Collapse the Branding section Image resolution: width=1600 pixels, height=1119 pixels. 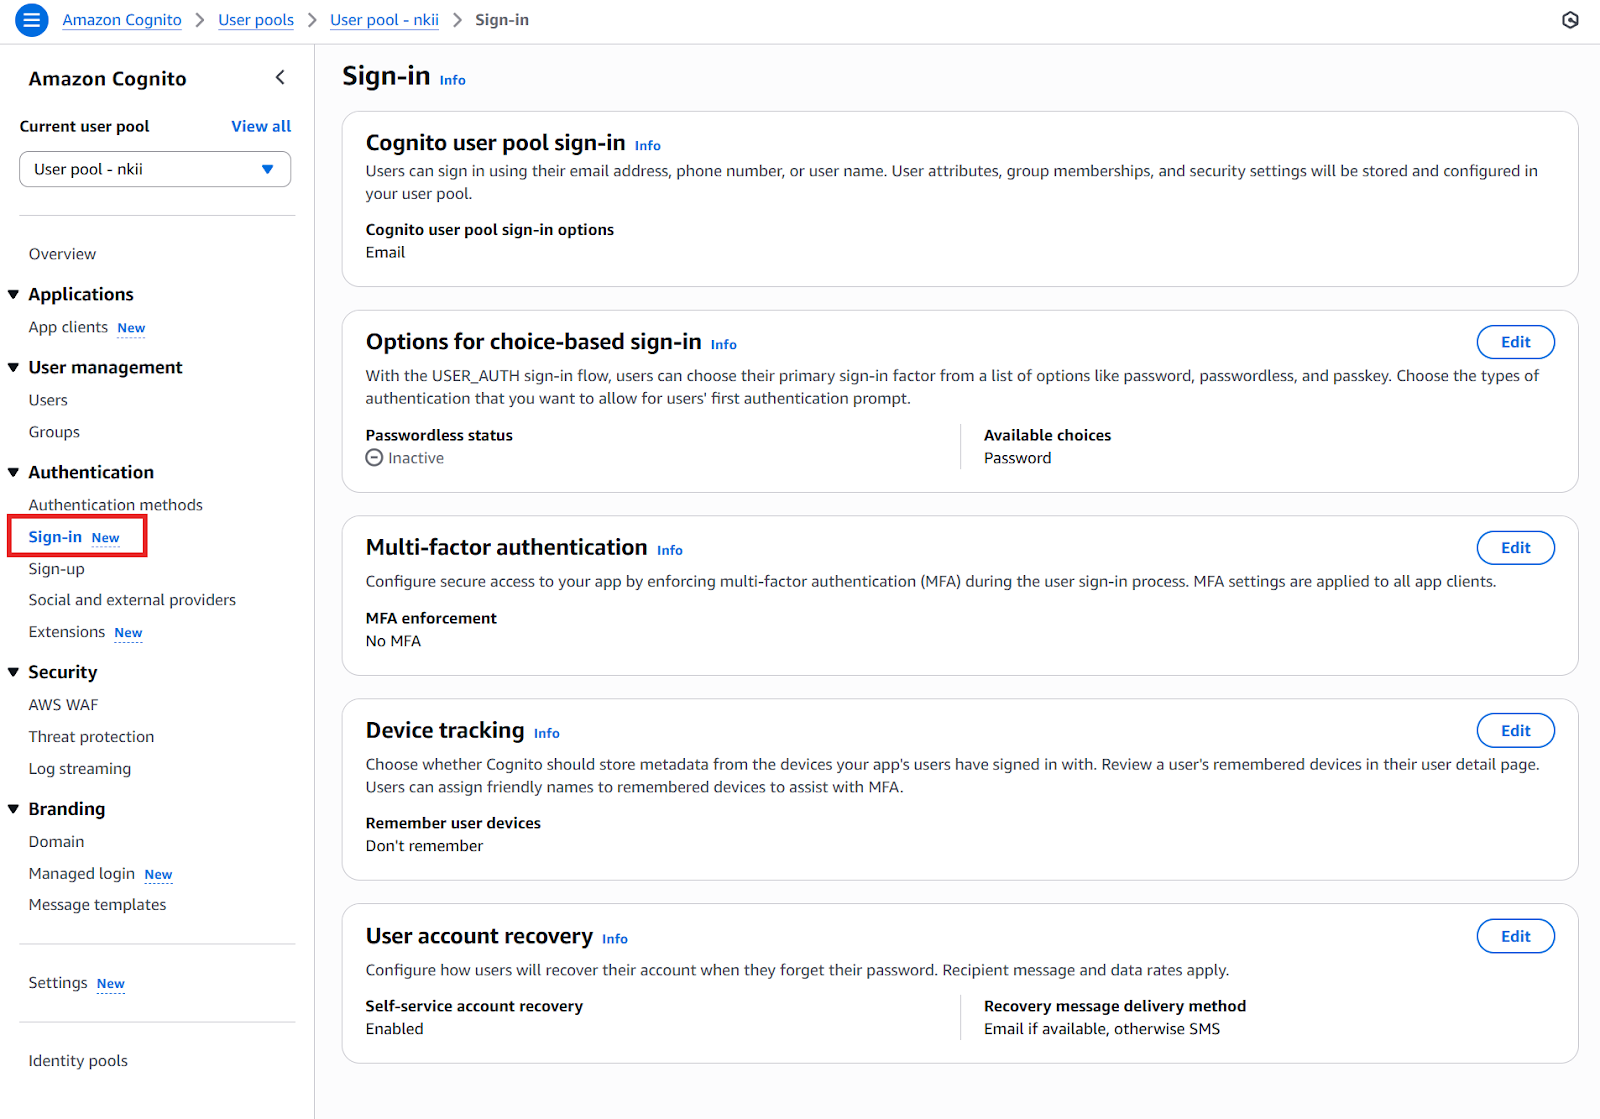[13, 808]
